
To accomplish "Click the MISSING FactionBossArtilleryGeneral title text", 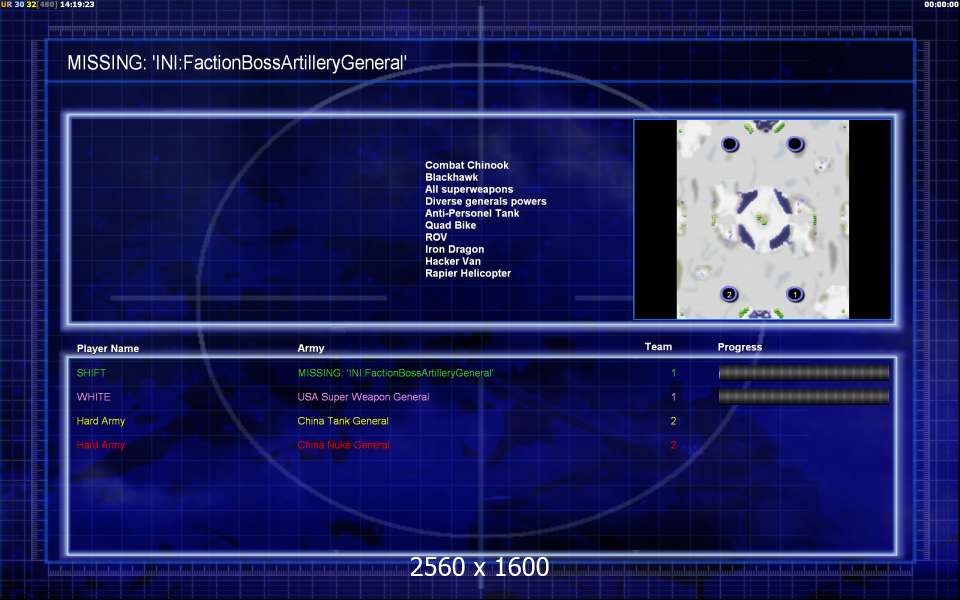I will tap(237, 63).
